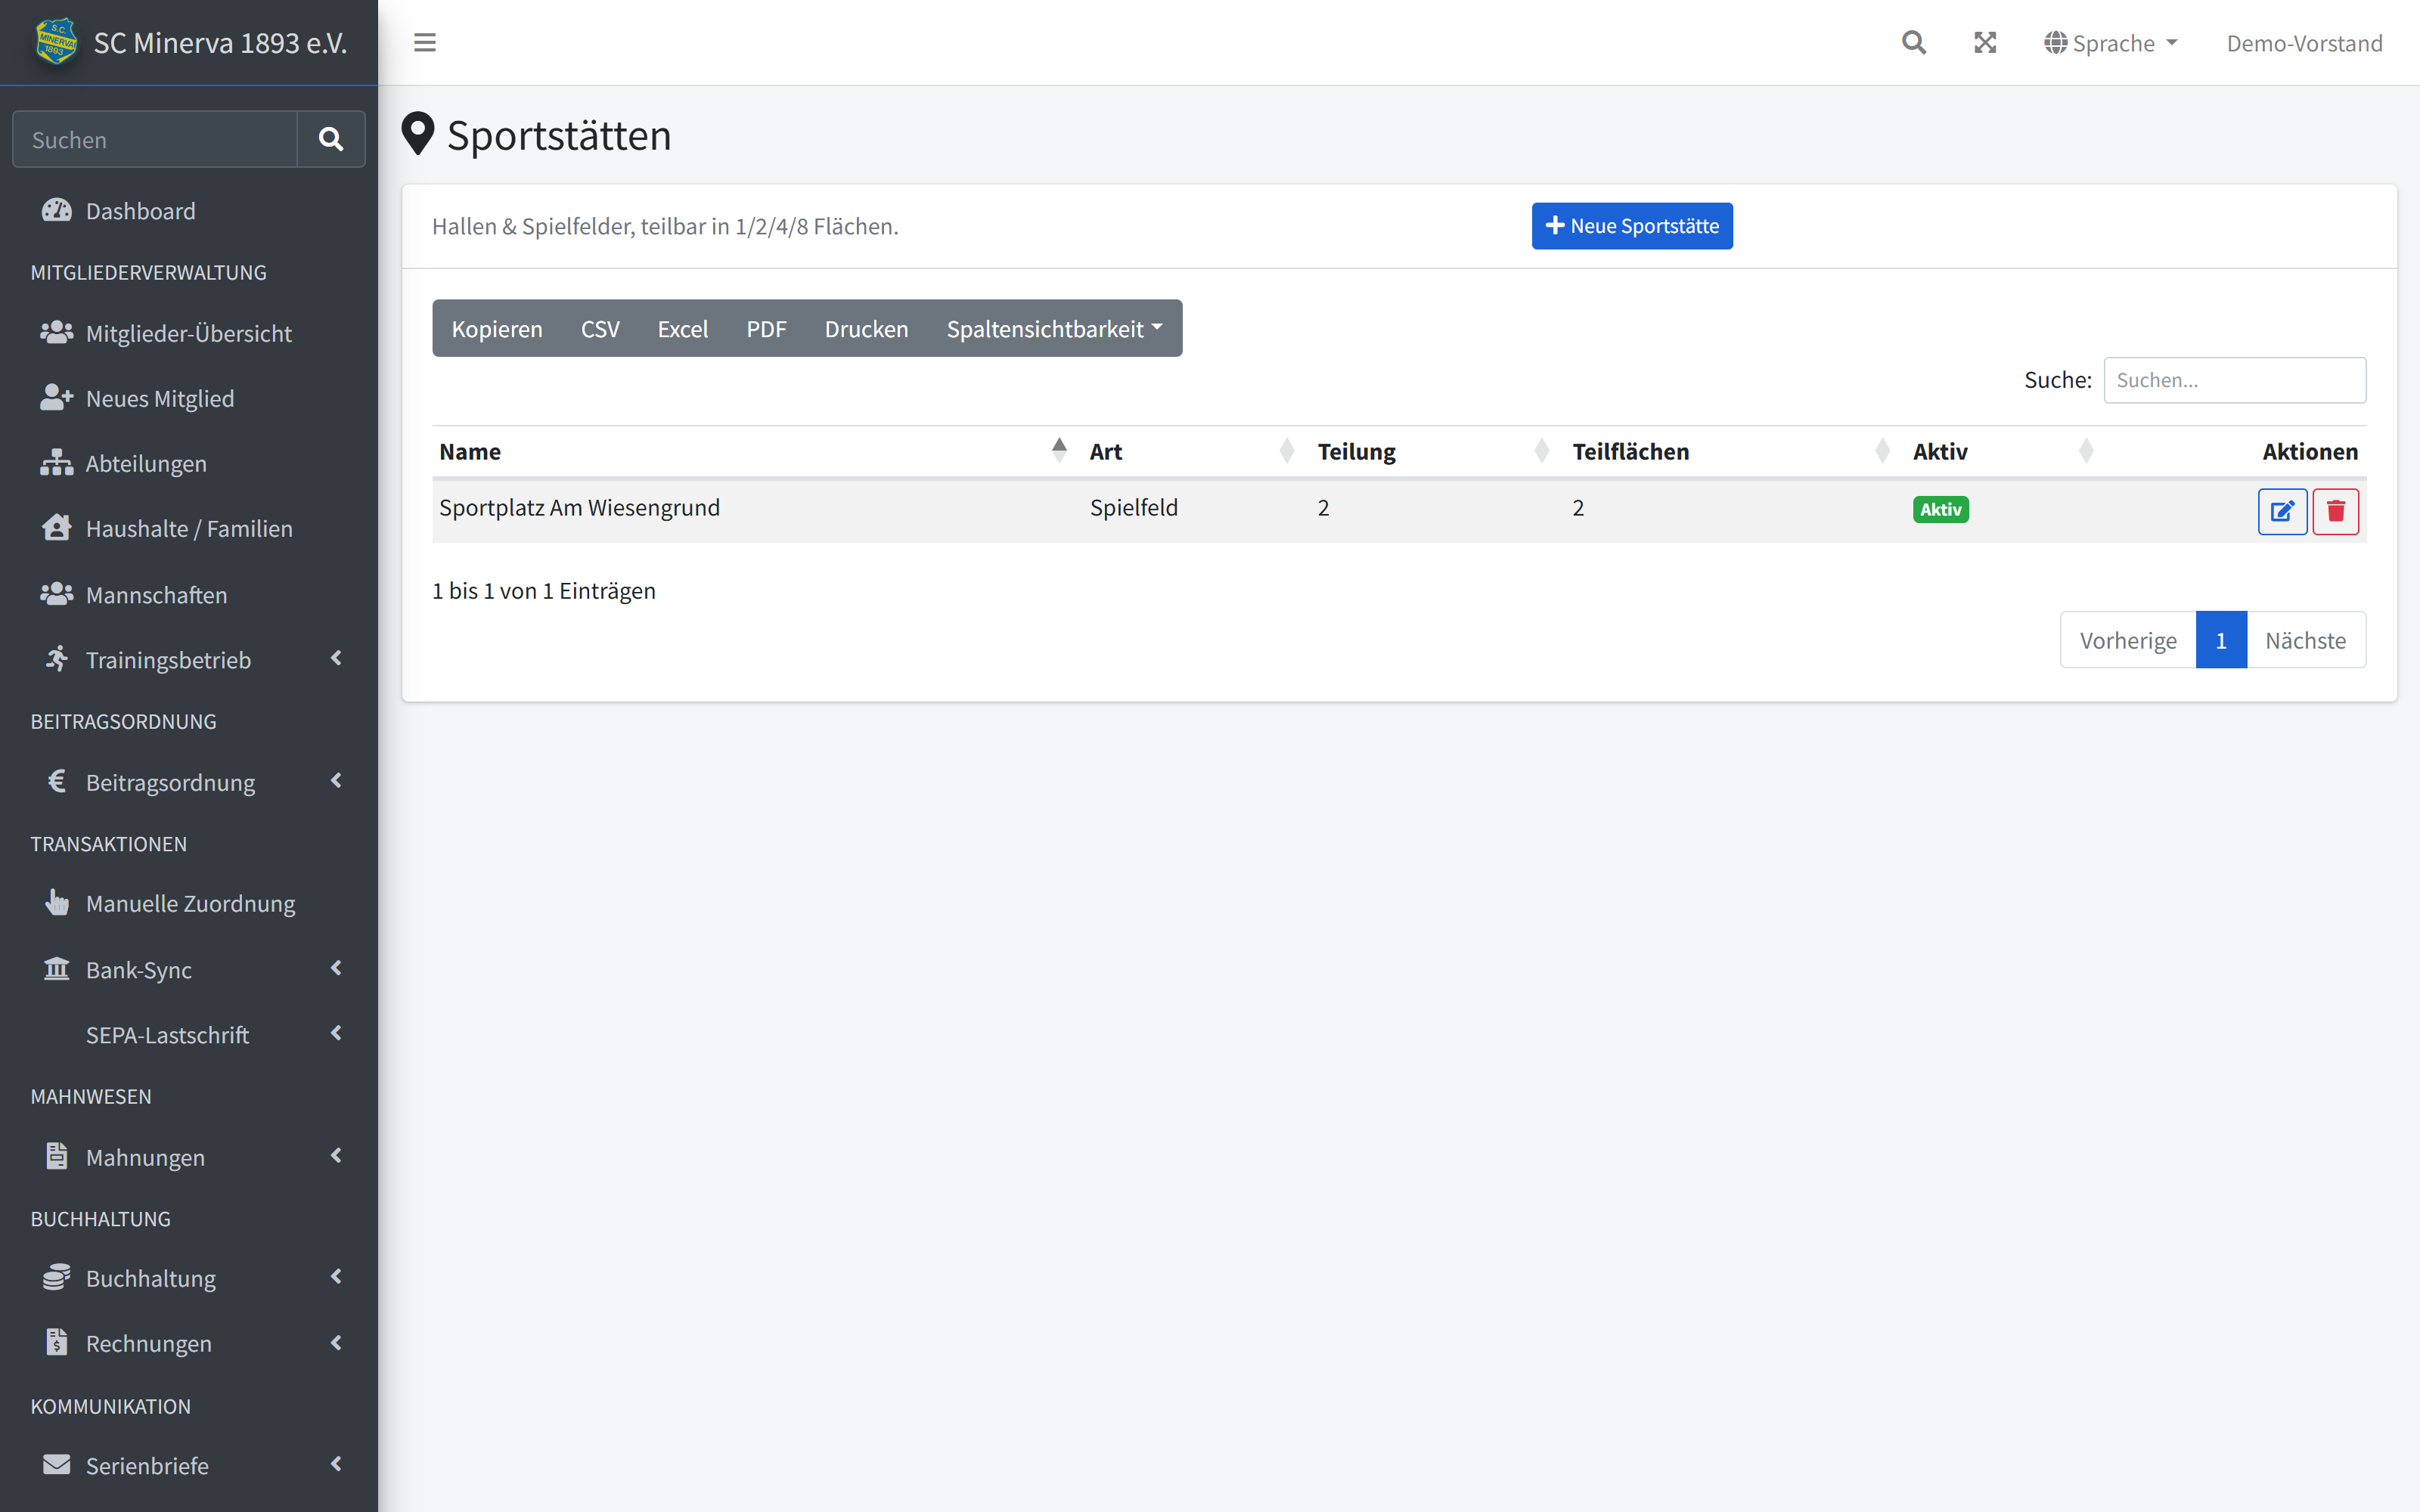Toggle the sidebar with the hamburger icon
Screen dimensions: 2420x1512
pyautogui.click(x=425, y=43)
